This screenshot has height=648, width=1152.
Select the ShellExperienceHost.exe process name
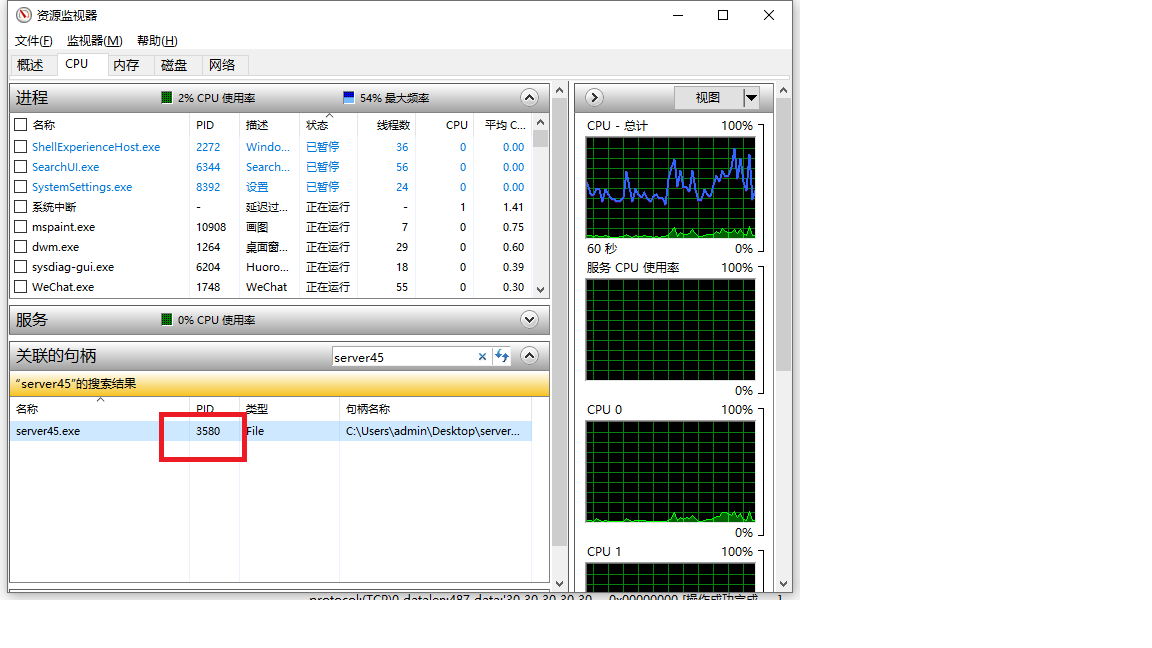[96, 147]
